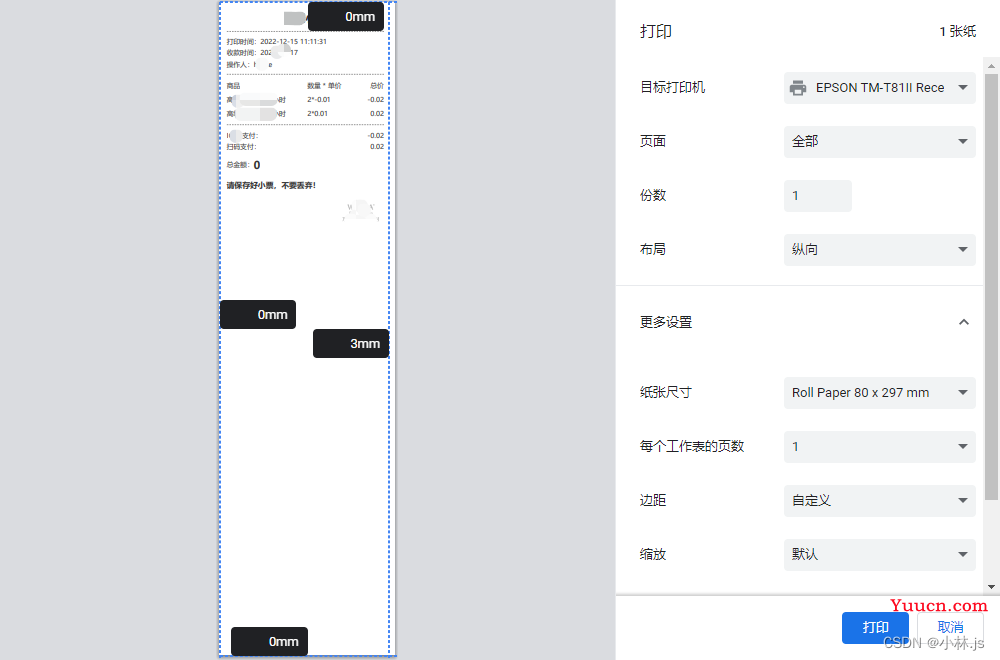Collapse the 更多设置 section chevron

[x=964, y=322]
